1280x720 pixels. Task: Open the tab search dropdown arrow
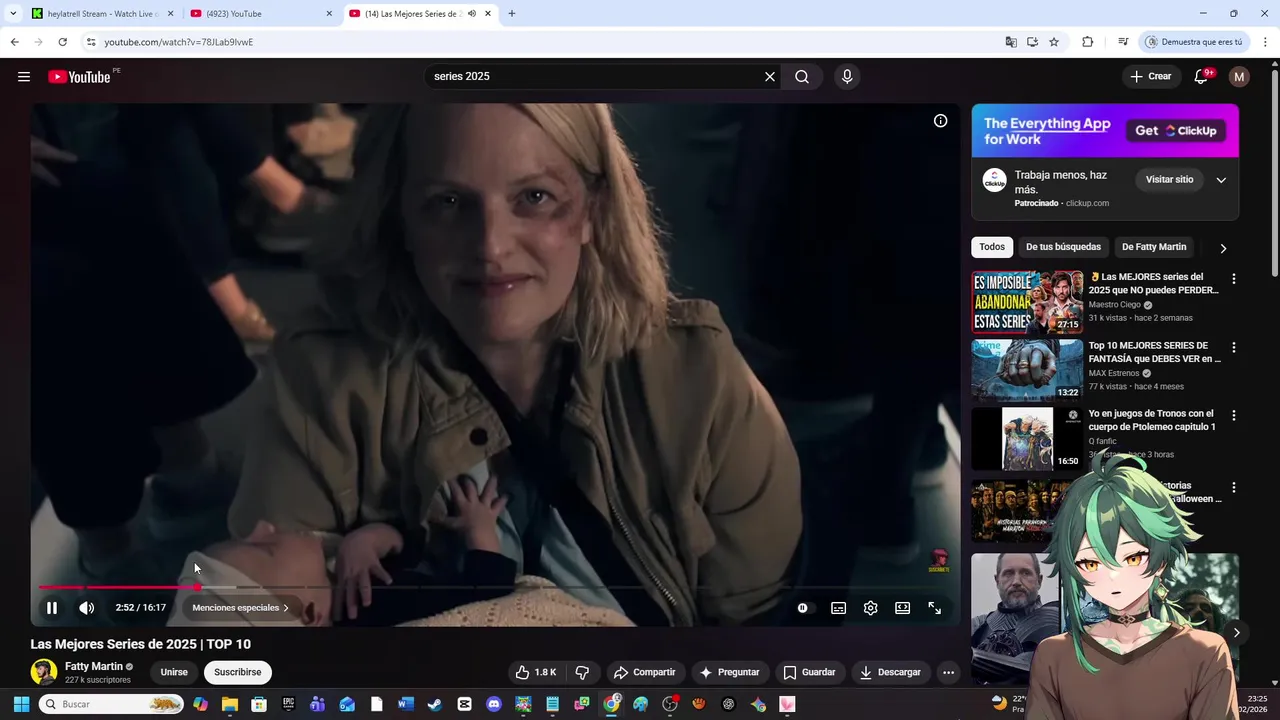[13, 14]
